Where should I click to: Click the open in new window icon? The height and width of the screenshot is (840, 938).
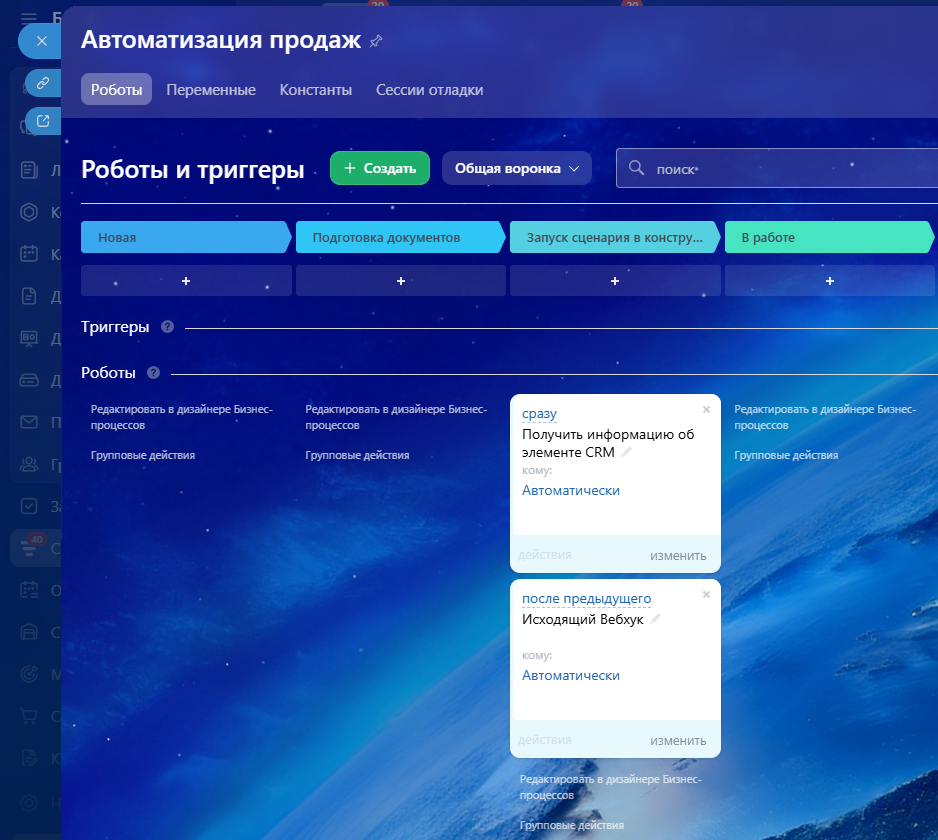pos(43,121)
